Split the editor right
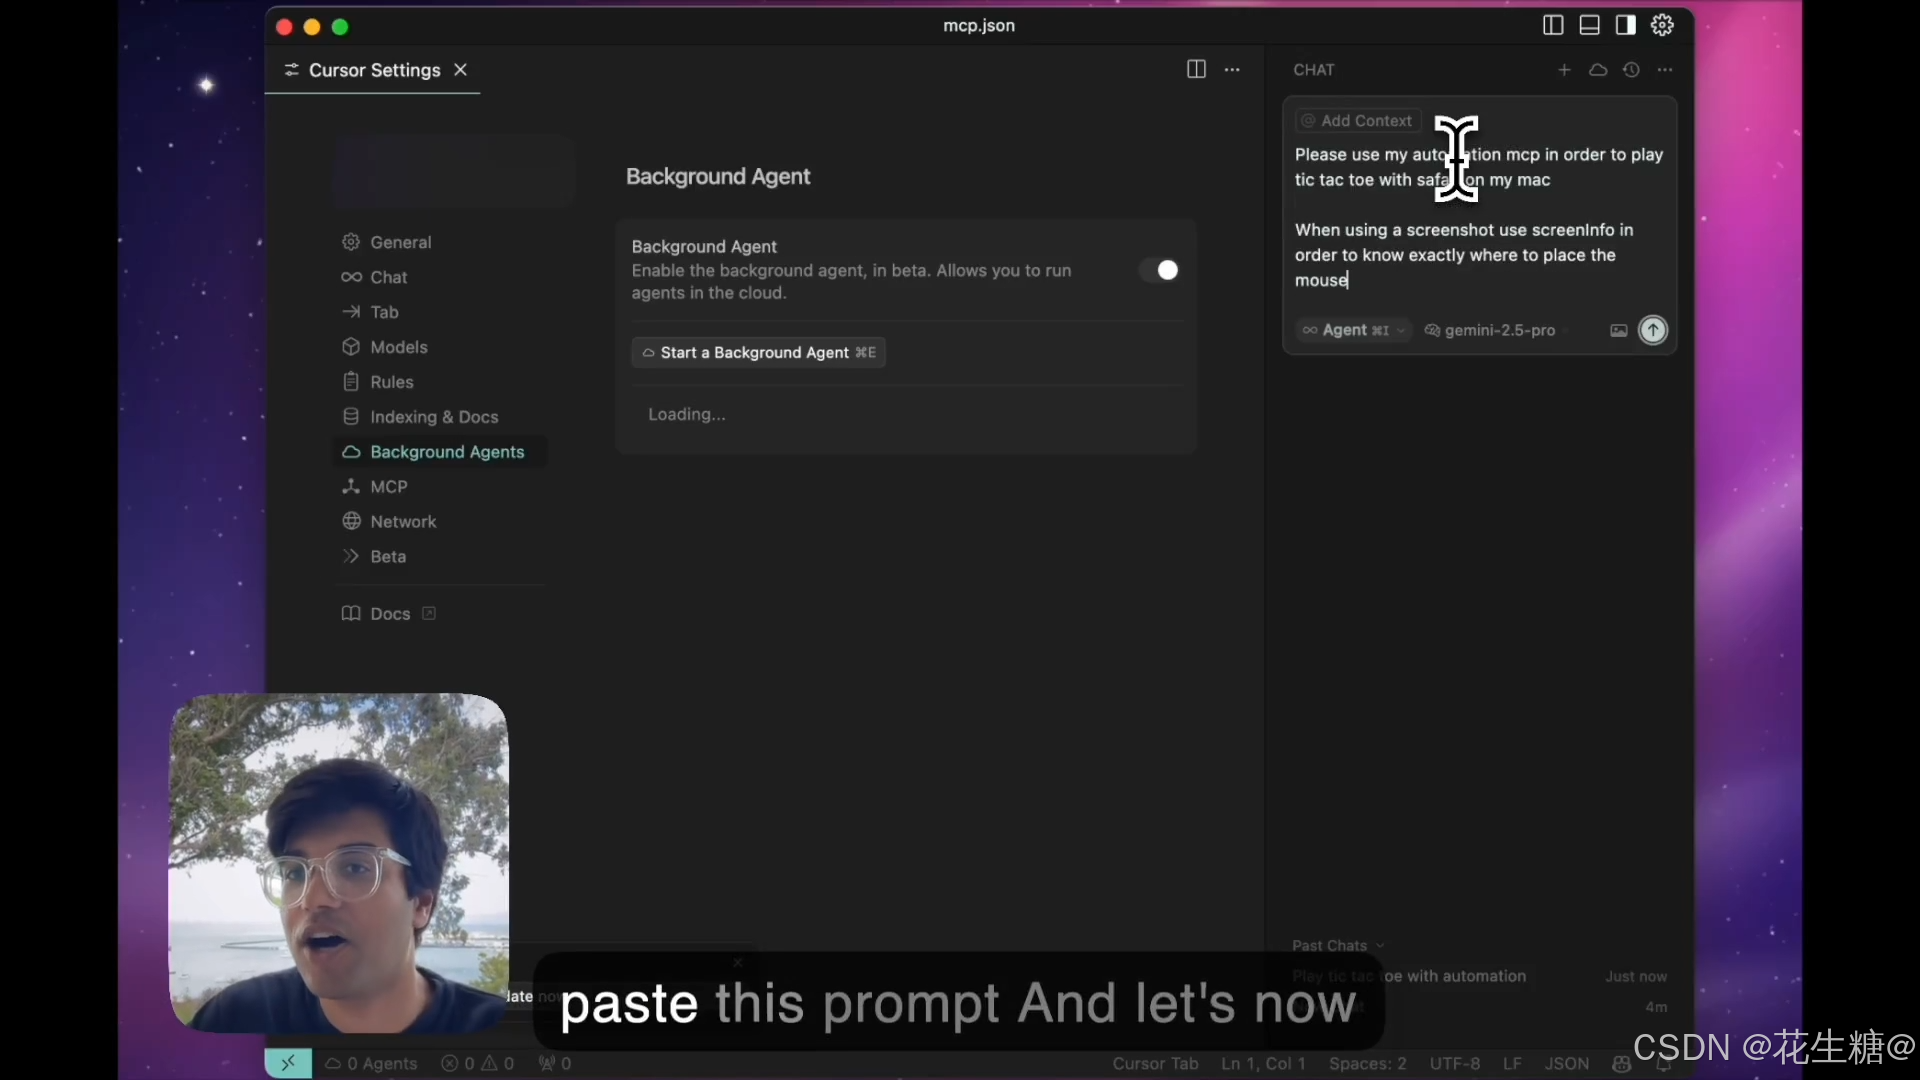The width and height of the screenshot is (1920, 1080). click(x=1196, y=69)
